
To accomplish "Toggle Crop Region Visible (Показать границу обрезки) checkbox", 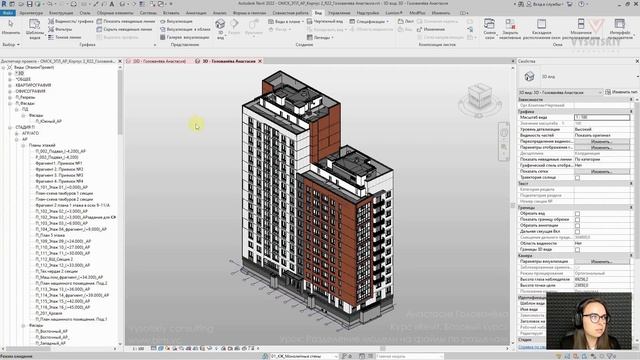I will pos(577,220).
